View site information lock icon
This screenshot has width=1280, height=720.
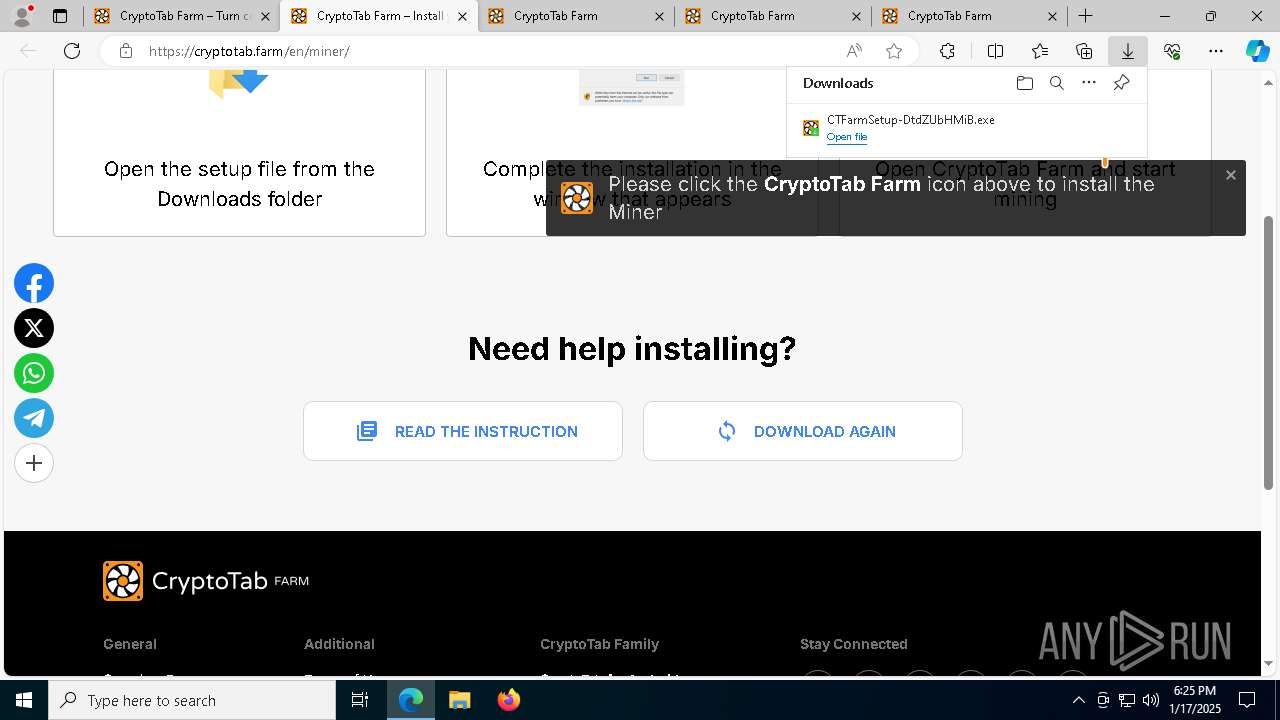[x=125, y=51]
